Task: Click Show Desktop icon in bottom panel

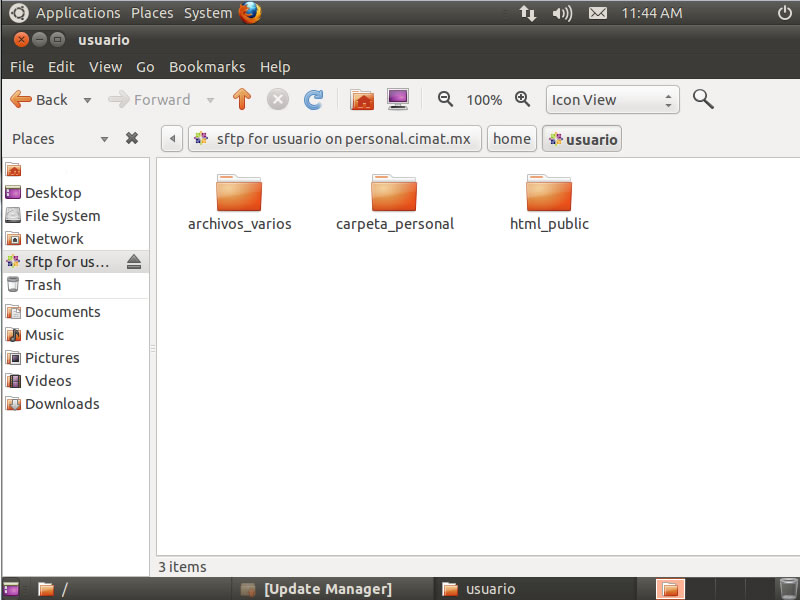Action: pos(11,589)
